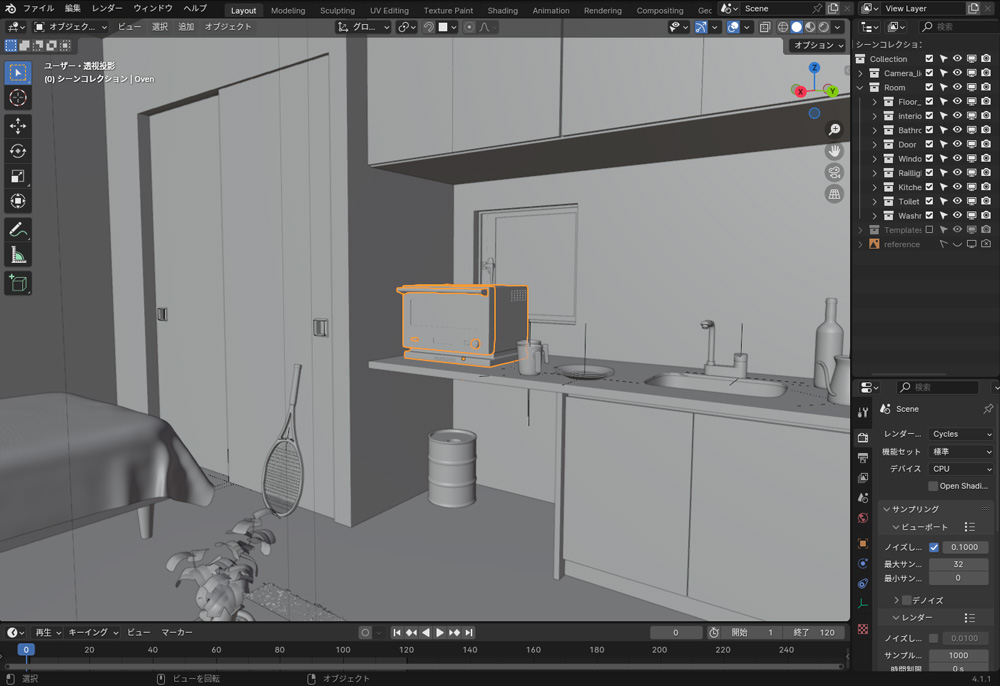Viewport: 1000px width, 686px height.
Task: Collapse the サンプリング panel
Action: pos(914,509)
